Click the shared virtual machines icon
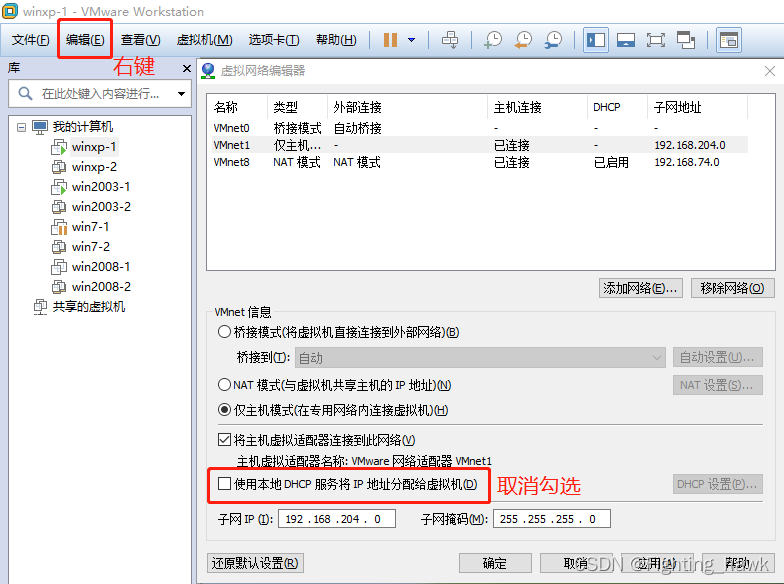The image size is (784, 584). coord(40,306)
